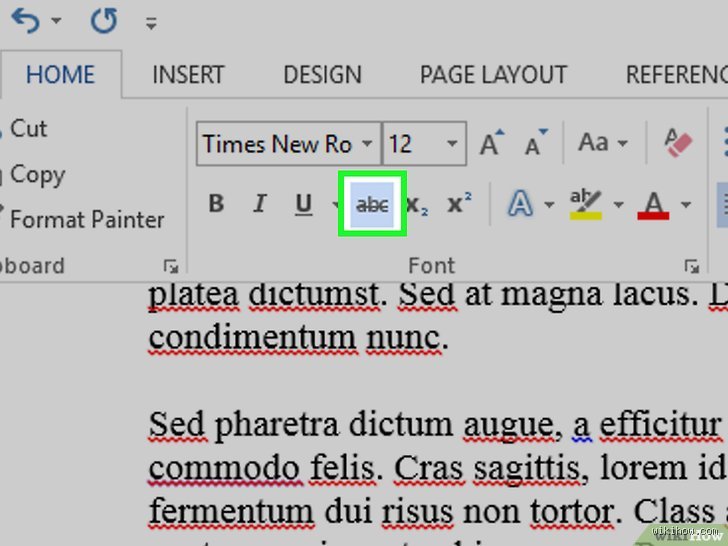Click the word 'condimentum' in document
This screenshot has width=728, height=546.
pyautogui.click(x=253, y=338)
